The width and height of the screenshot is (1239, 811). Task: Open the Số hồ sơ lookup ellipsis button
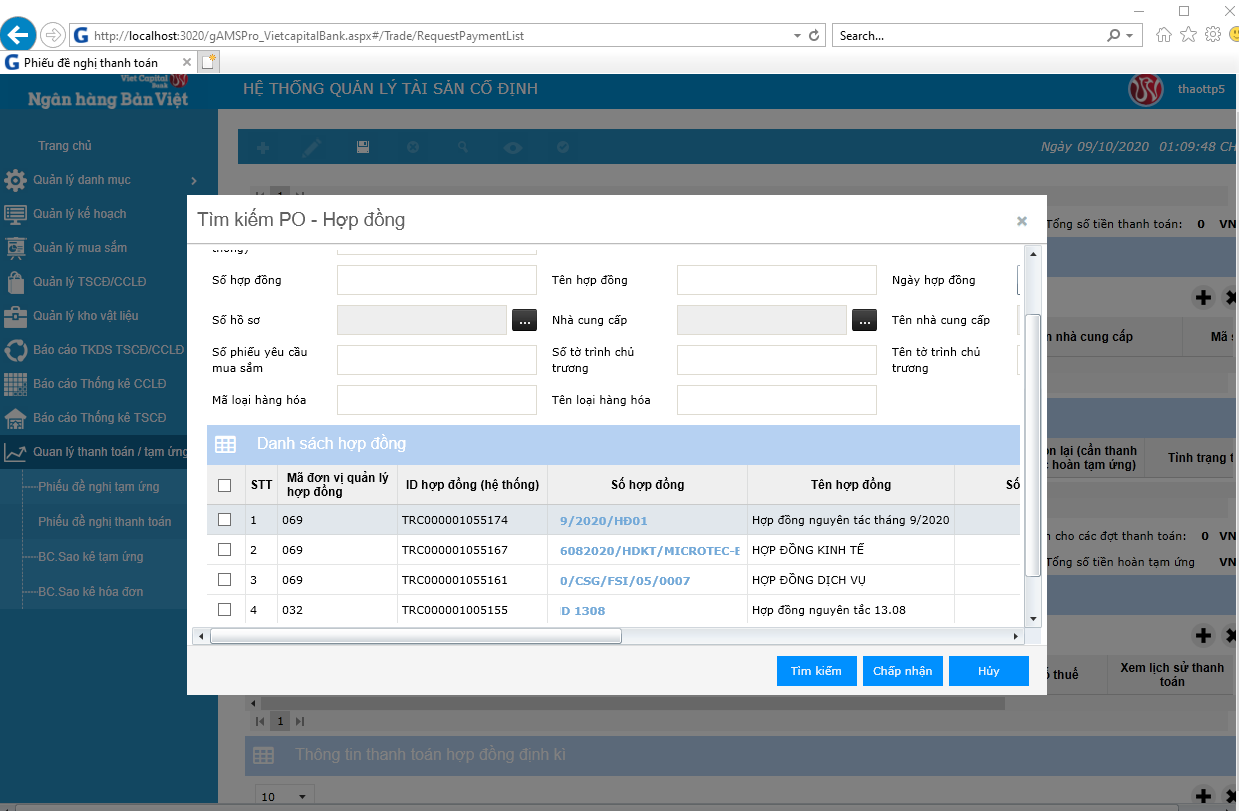tap(525, 320)
